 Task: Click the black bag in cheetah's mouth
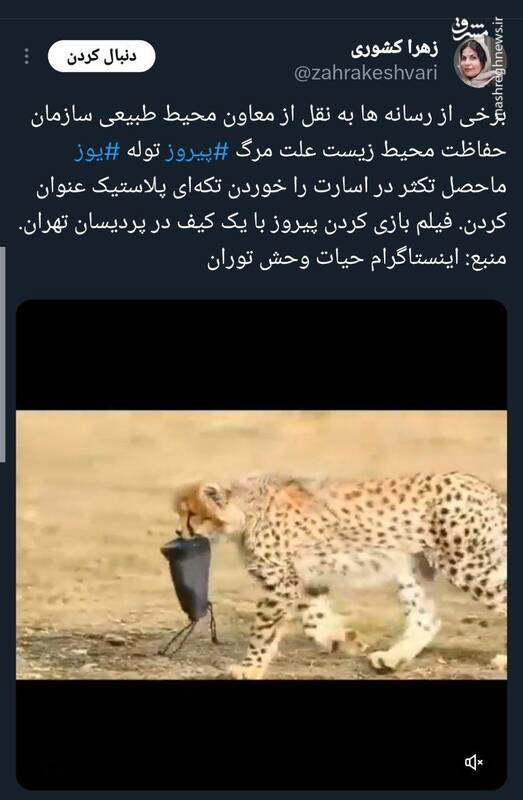click(x=189, y=582)
